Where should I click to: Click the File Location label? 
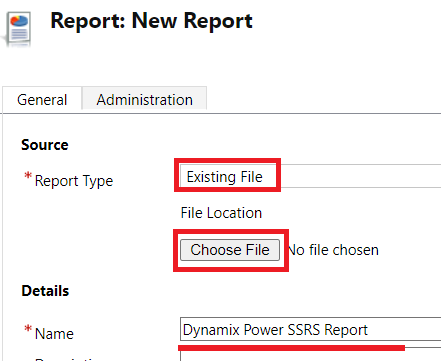click(221, 213)
